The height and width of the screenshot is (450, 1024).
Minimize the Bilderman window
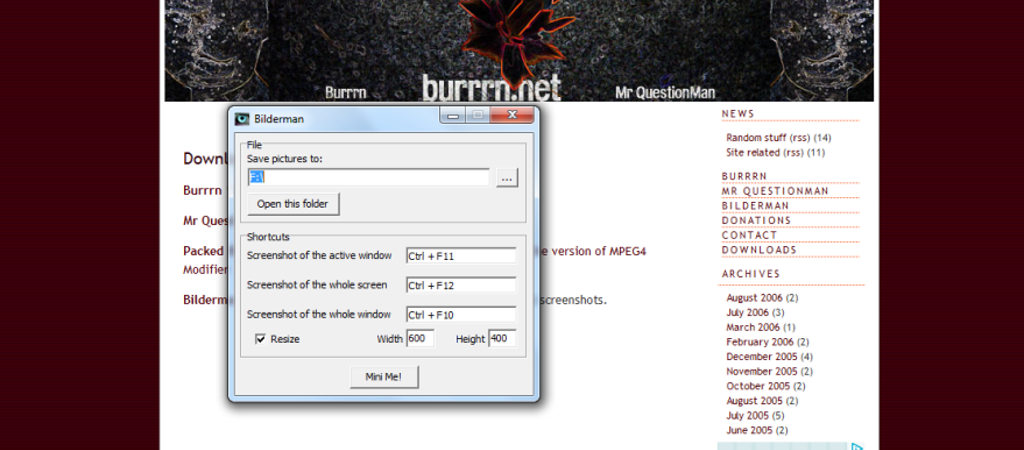click(x=453, y=116)
